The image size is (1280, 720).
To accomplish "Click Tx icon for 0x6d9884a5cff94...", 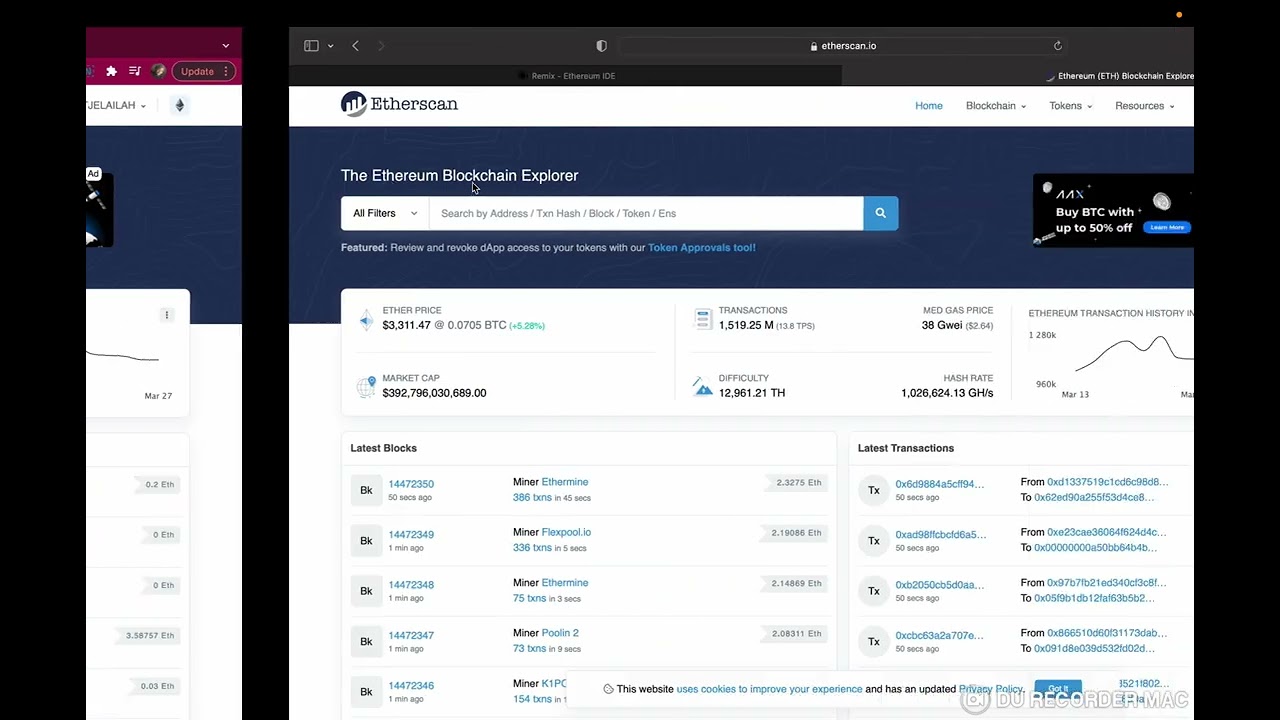I will coord(873,490).
